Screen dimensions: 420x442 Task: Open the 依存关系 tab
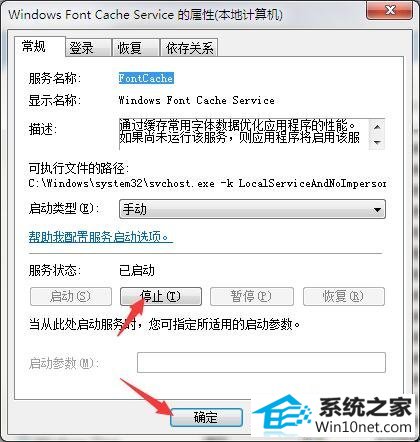click(x=189, y=48)
